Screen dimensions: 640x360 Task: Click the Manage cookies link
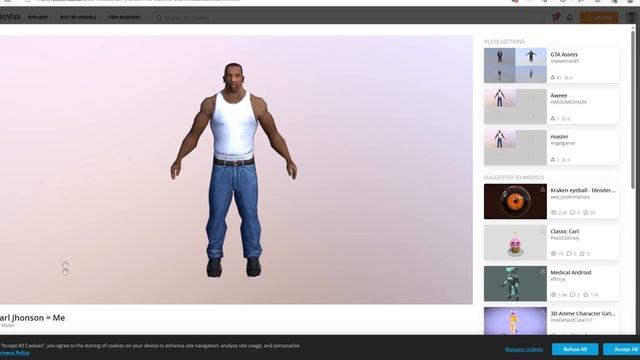pyautogui.click(x=524, y=349)
